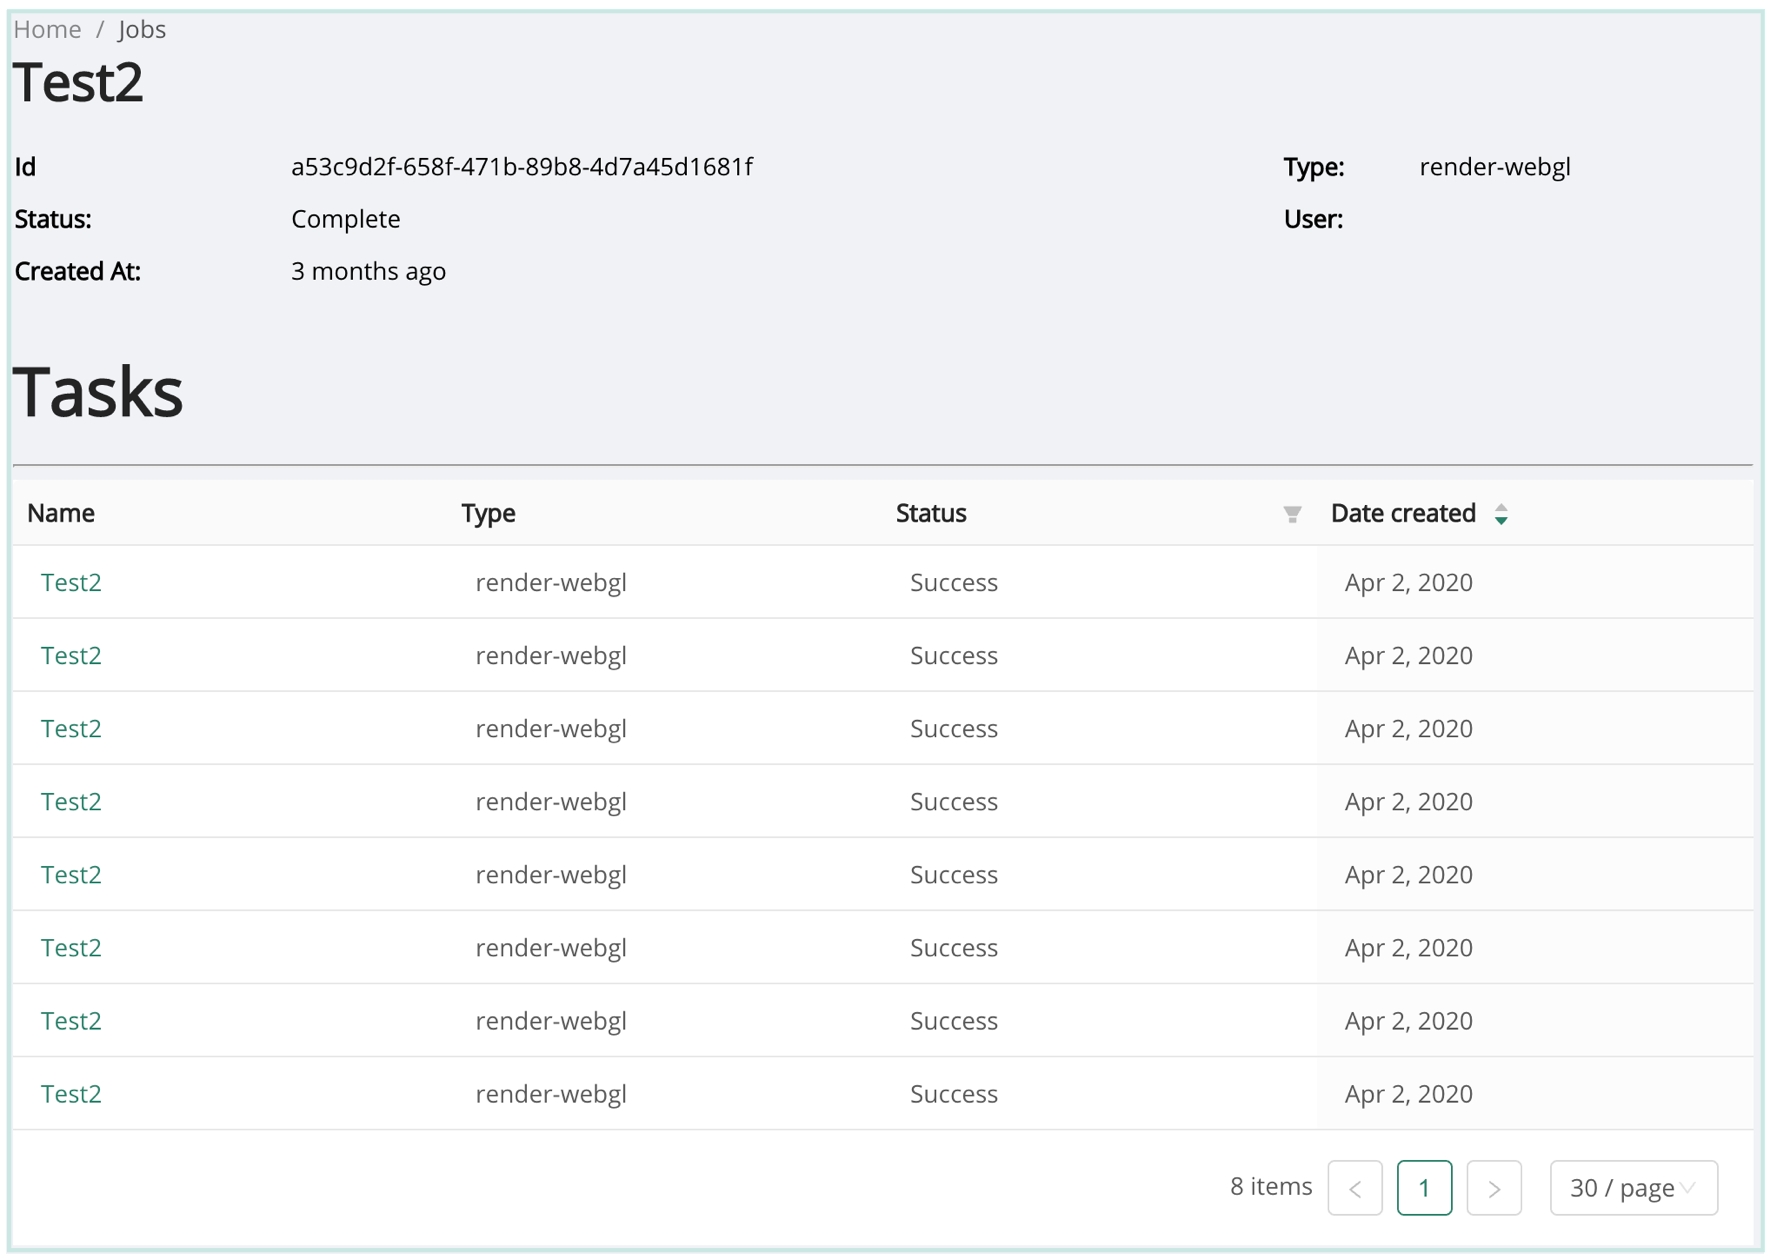Click Jobs in the breadcrumb
Image resolution: width=1772 pixels, height=1258 pixels.
click(x=142, y=30)
